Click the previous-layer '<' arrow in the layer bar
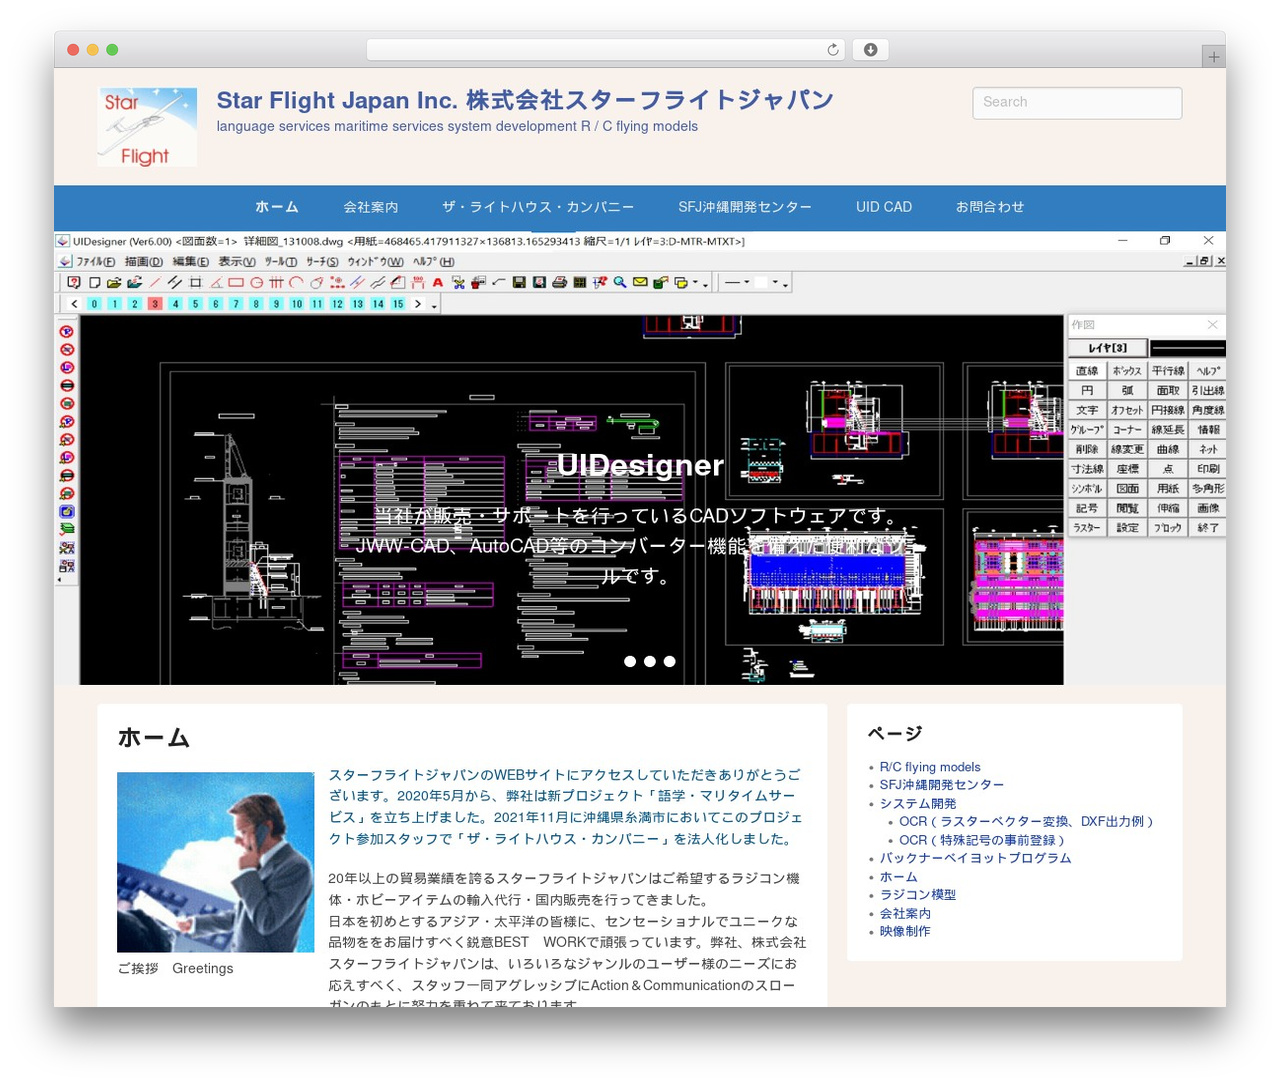This screenshot has height=1084, width=1280. coord(74,304)
